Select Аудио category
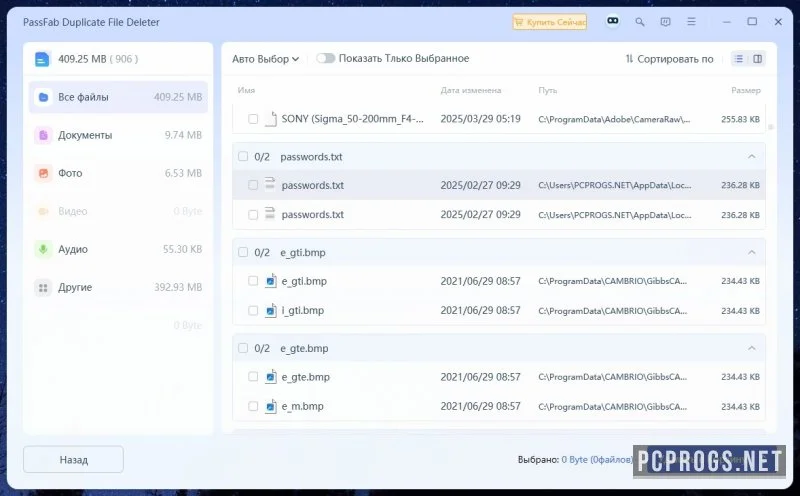The image size is (800, 496). 118,249
